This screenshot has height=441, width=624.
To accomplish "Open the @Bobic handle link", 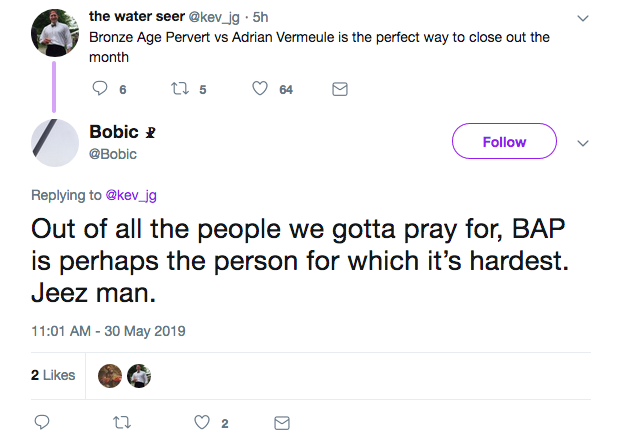I will (x=113, y=154).
